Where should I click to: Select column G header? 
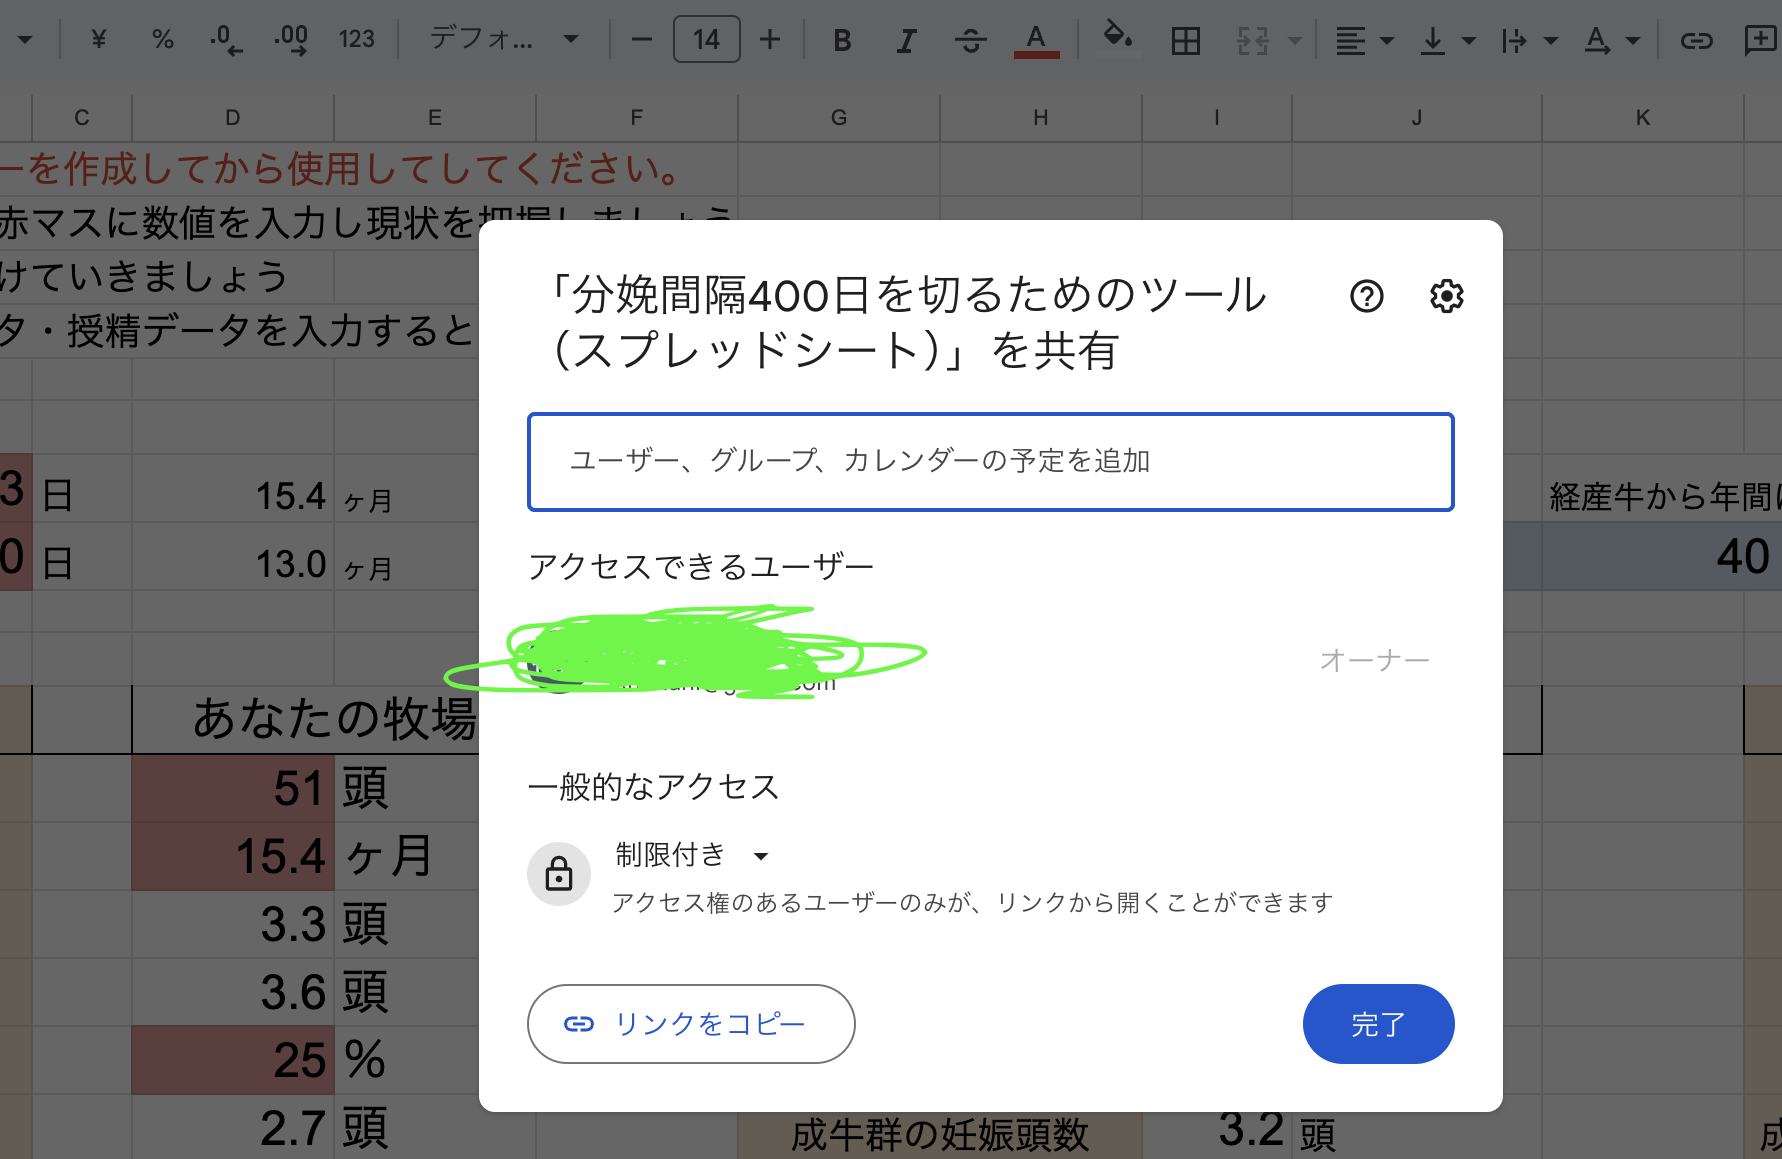click(x=838, y=118)
